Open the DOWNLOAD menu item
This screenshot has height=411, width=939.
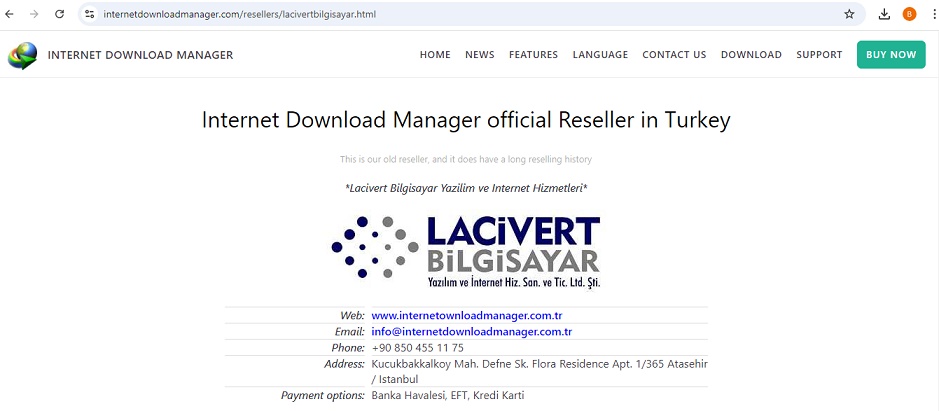coord(751,55)
